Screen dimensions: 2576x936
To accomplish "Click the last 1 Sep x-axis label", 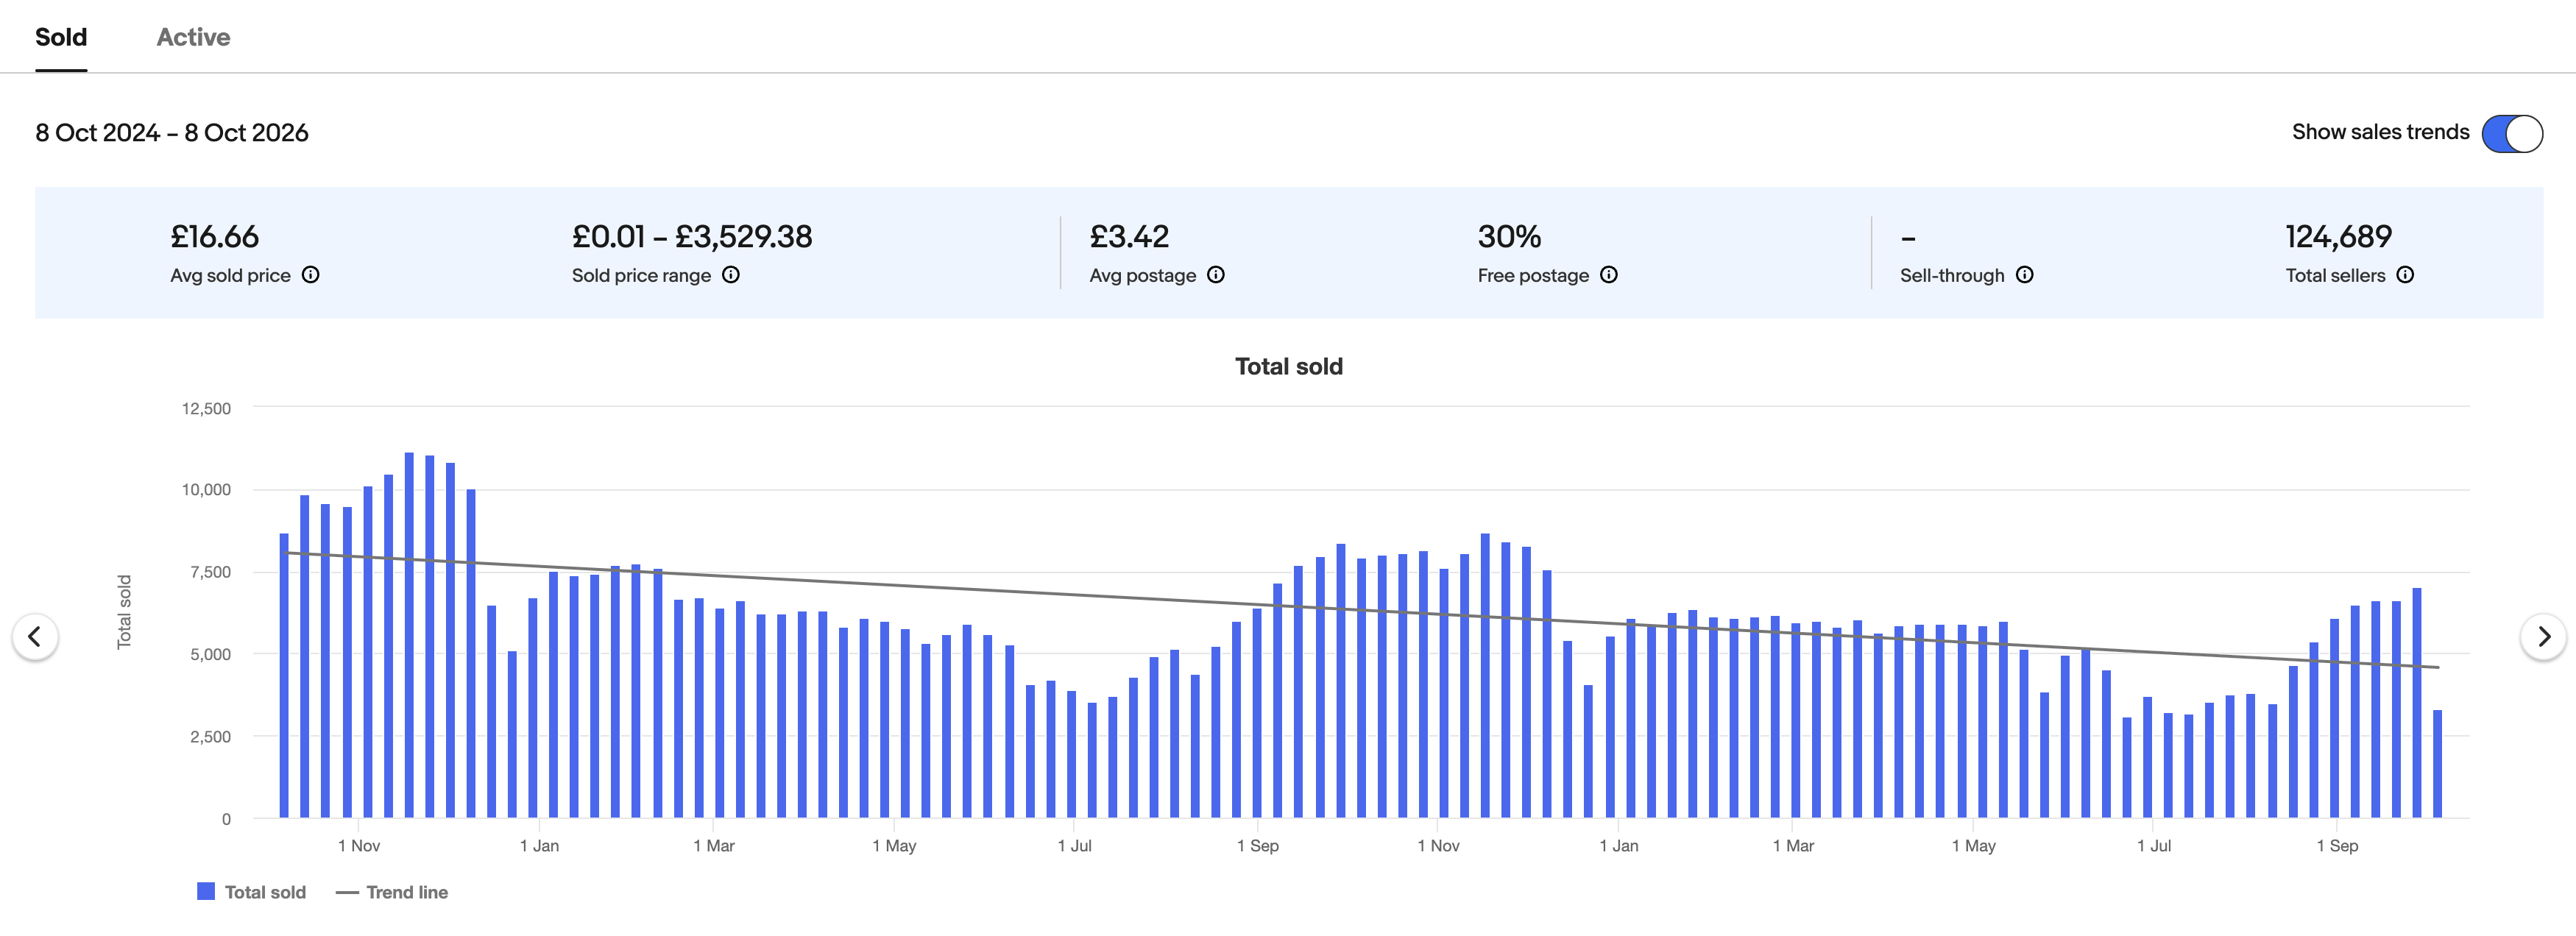I will (x=2337, y=846).
